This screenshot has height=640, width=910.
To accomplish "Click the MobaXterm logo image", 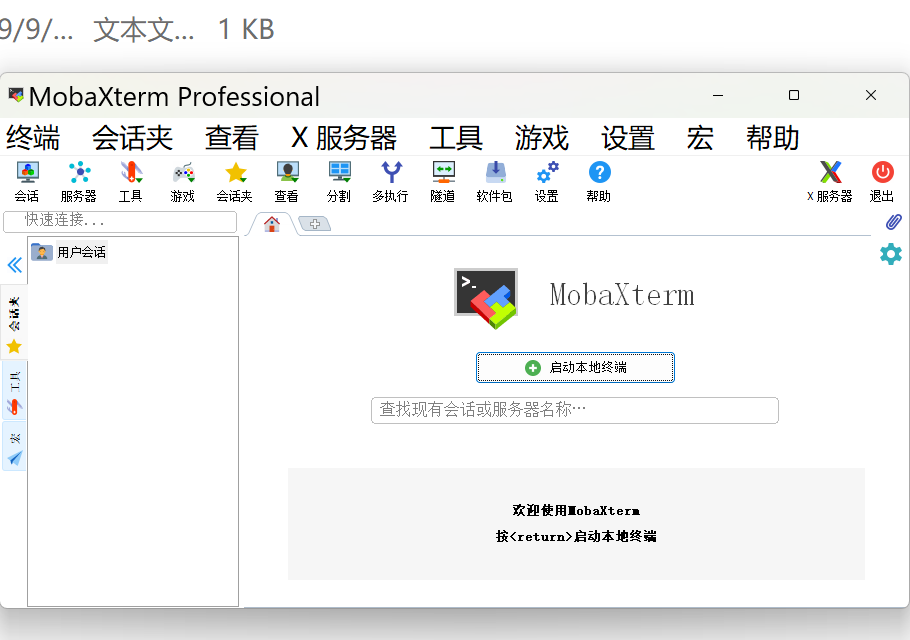I will pos(486,298).
